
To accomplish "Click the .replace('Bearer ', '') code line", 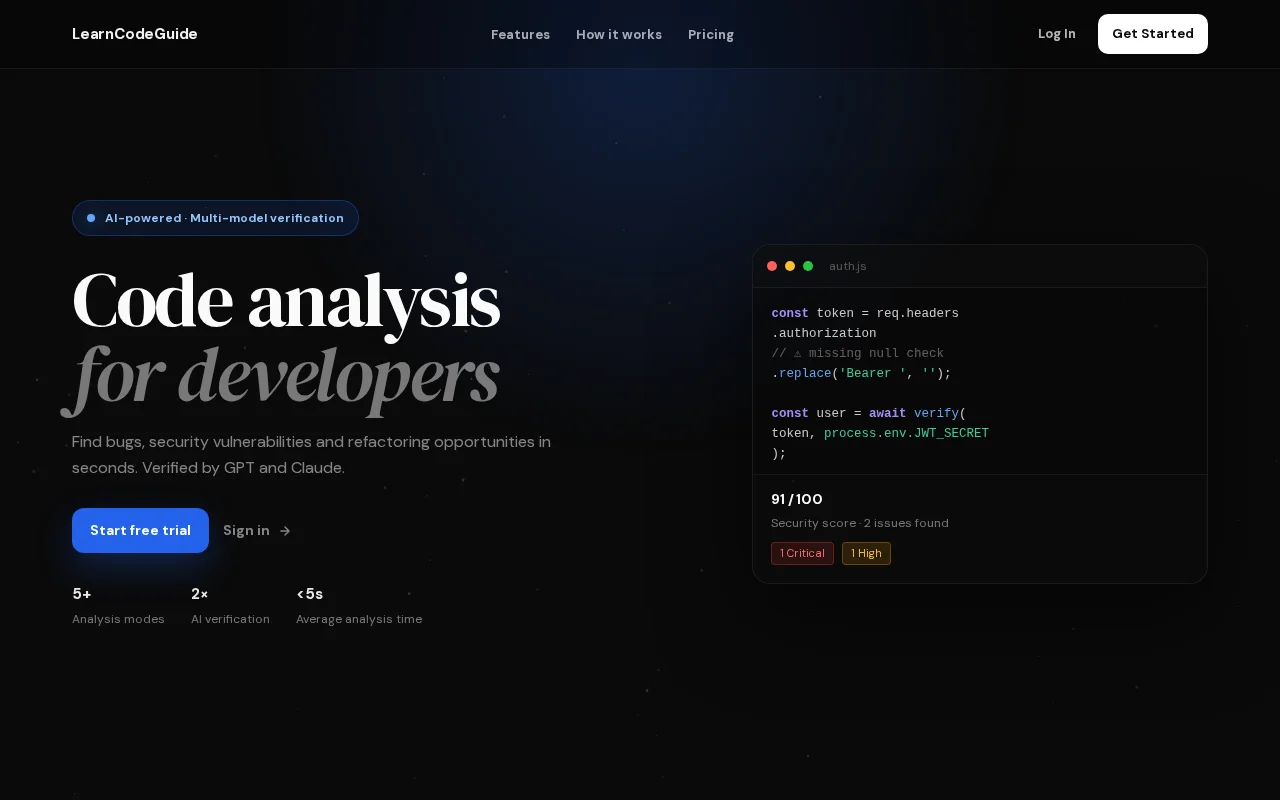I will coord(862,373).
